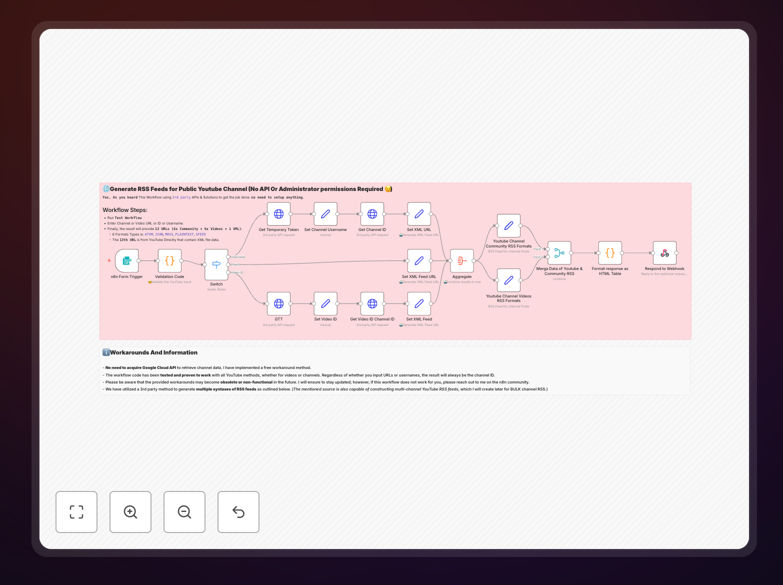Click the 'No need to acquire Google Cloud API' line
This screenshot has height=585, width=783.
(x=208, y=367)
